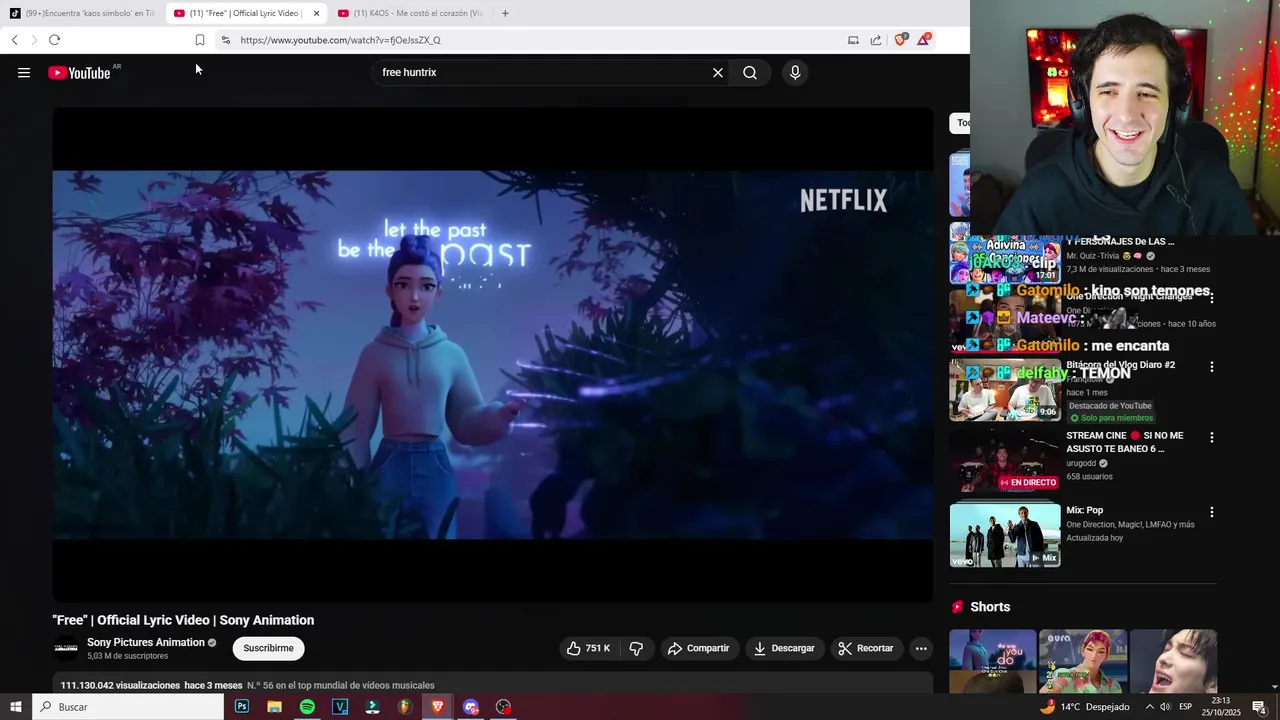The image size is (1280, 720).
Task: Open volume control in system tray
Action: [x=1165, y=707]
